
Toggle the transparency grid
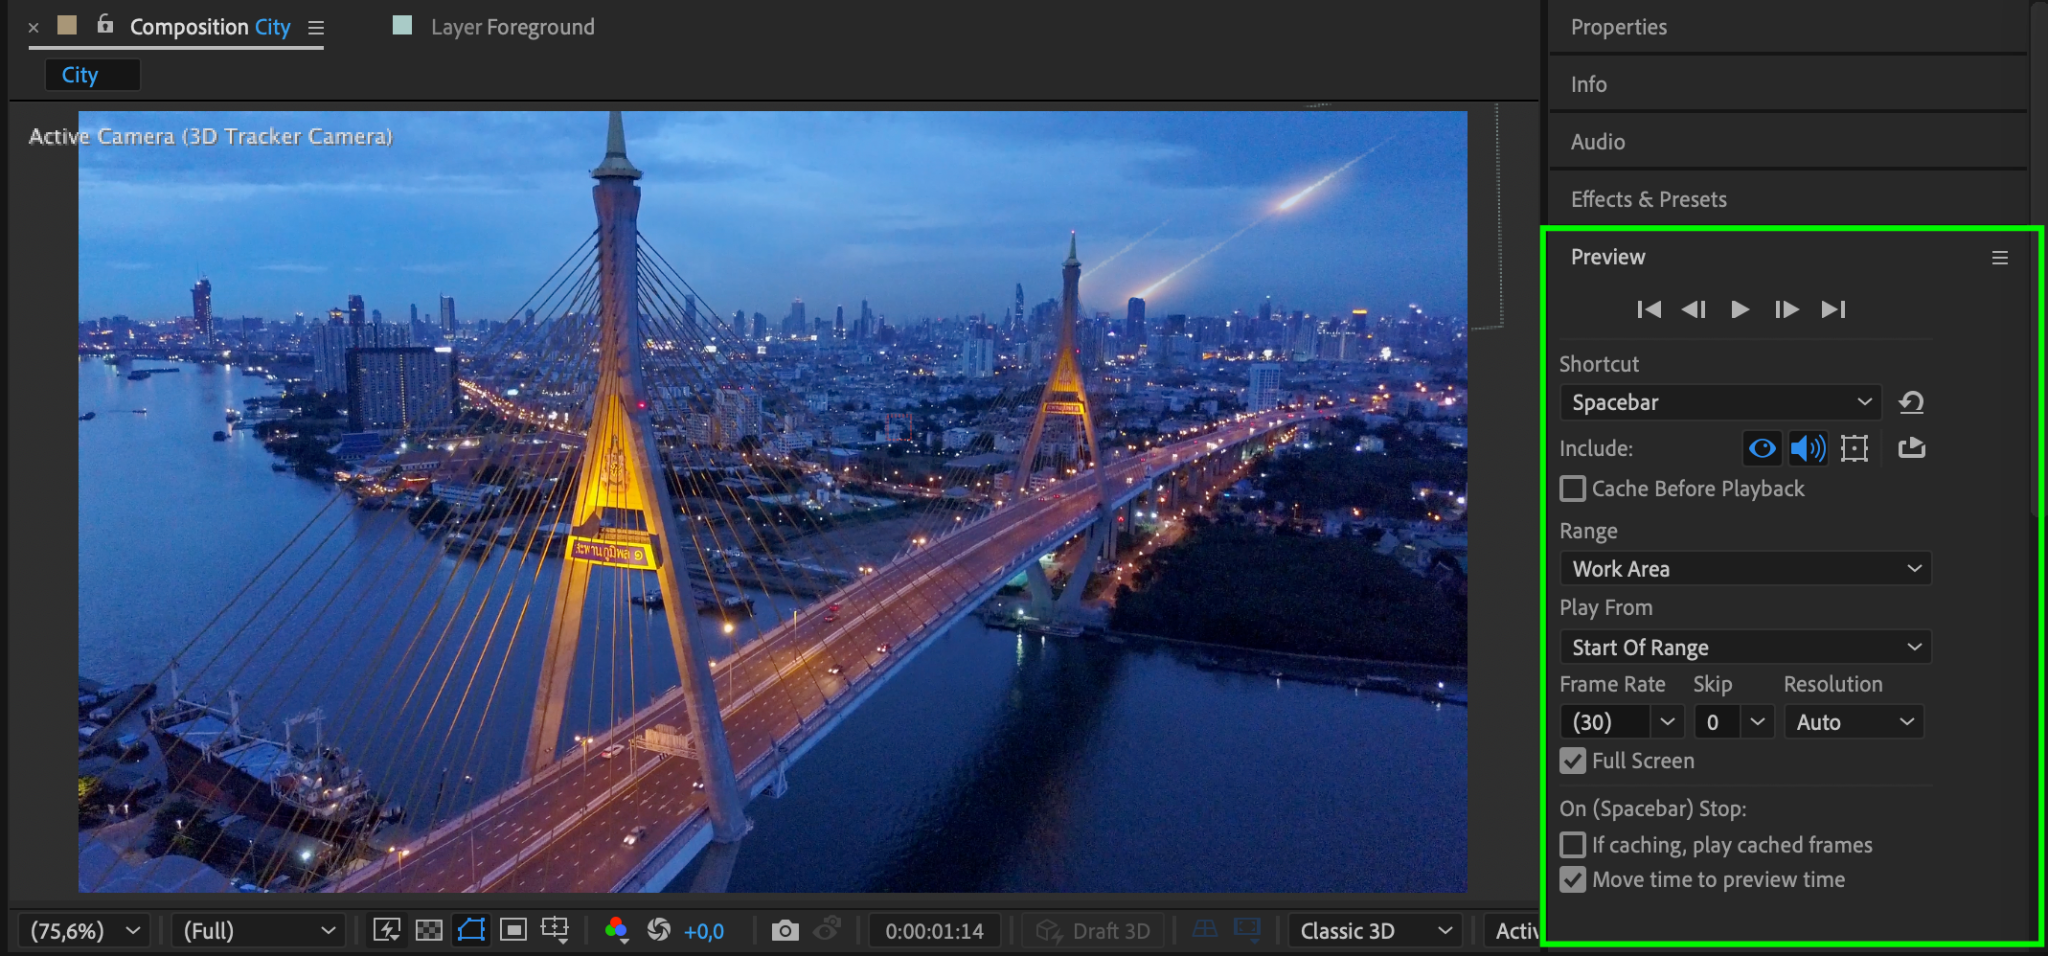pyautogui.click(x=429, y=931)
